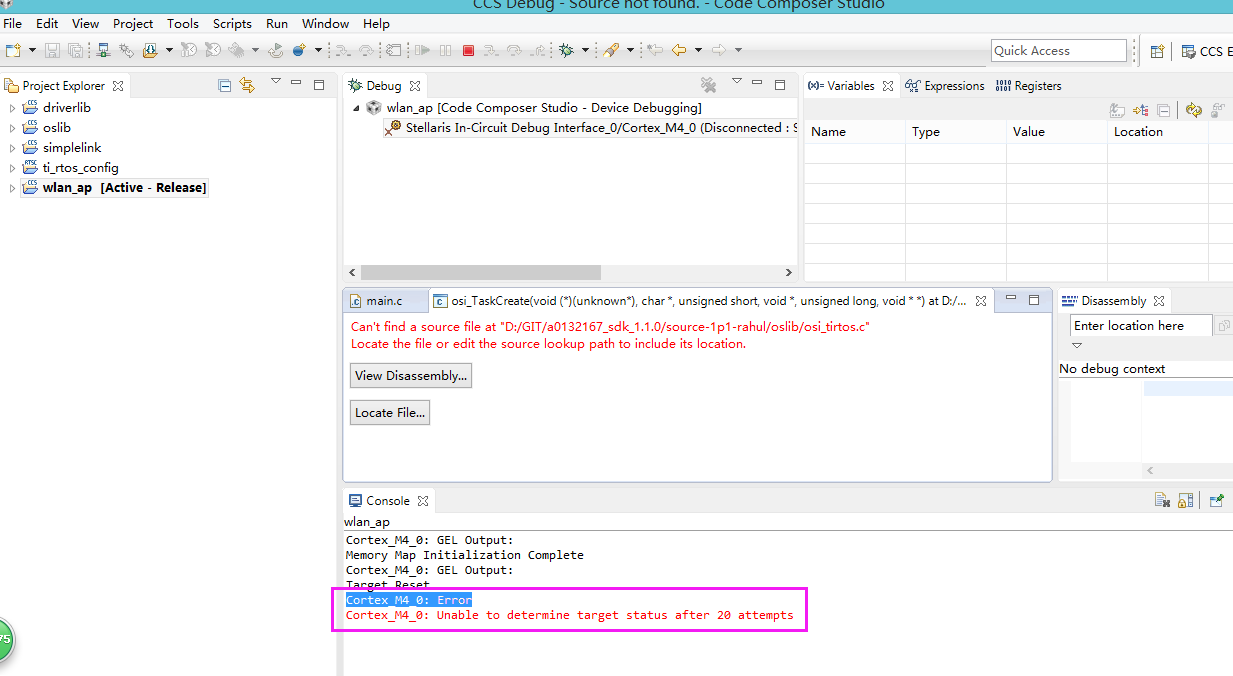Close the Console view tab

(x=423, y=501)
